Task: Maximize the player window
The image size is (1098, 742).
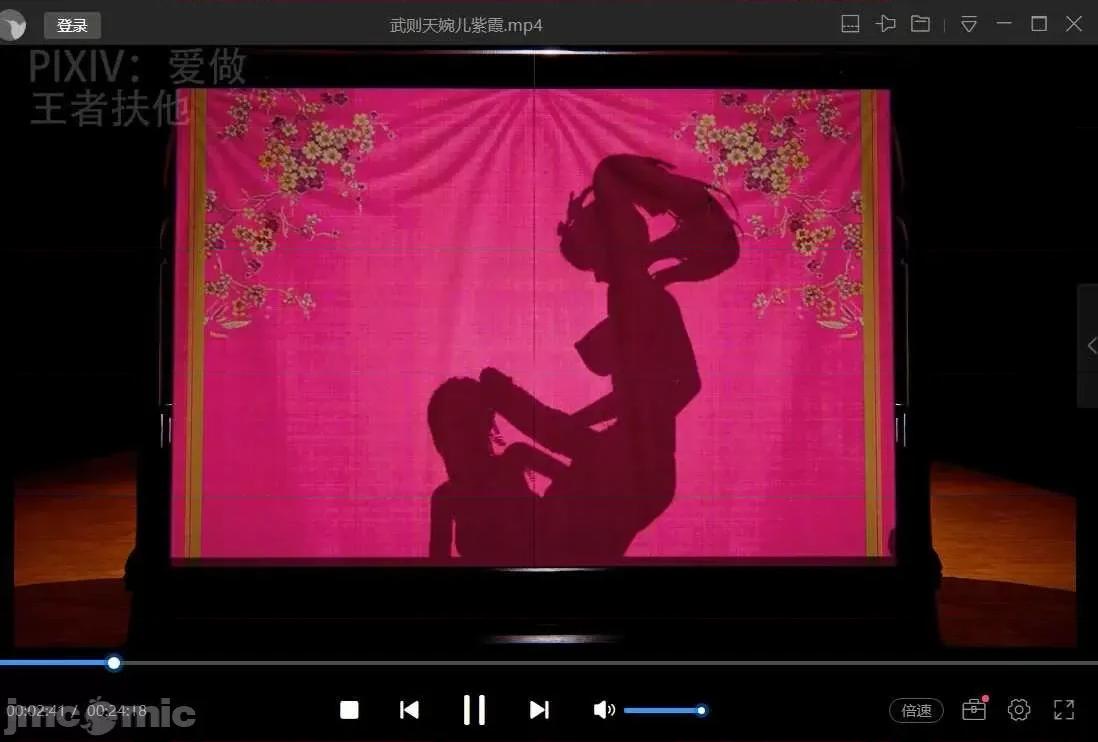Action: tap(1039, 24)
